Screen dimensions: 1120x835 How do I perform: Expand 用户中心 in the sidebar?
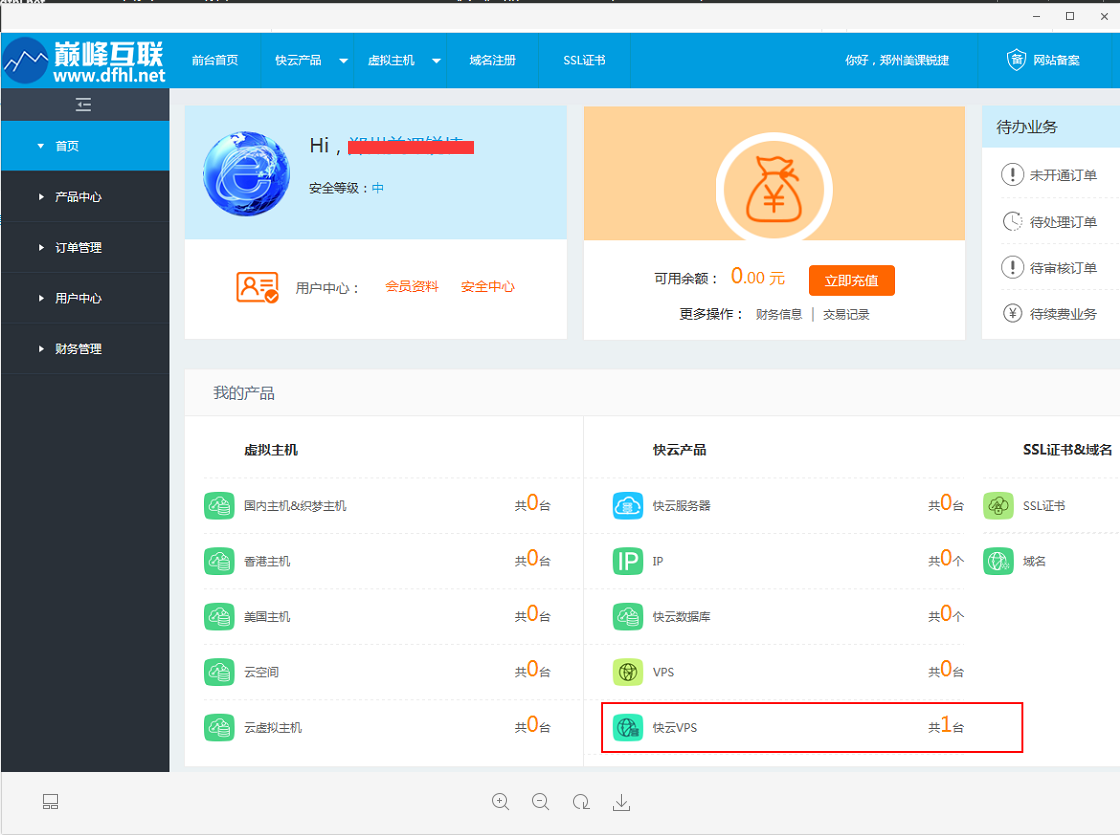click(x=85, y=298)
